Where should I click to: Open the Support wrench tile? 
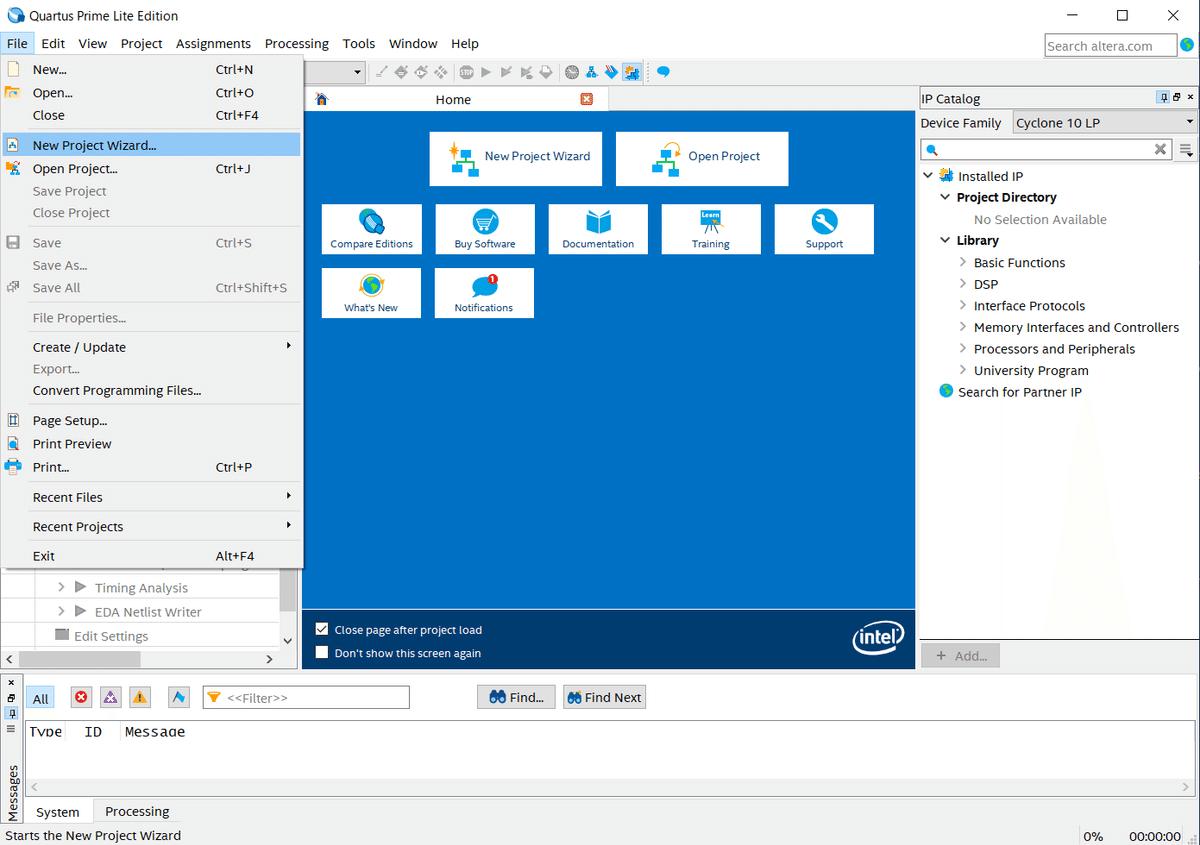coord(824,229)
